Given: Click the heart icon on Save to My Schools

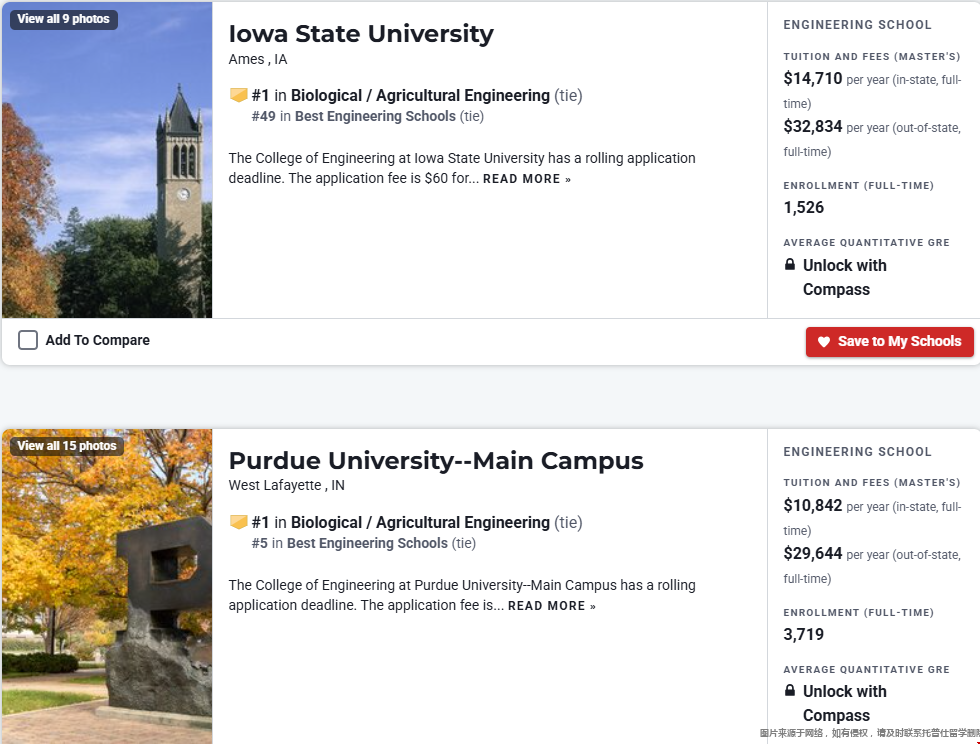Looking at the screenshot, I should 824,341.
